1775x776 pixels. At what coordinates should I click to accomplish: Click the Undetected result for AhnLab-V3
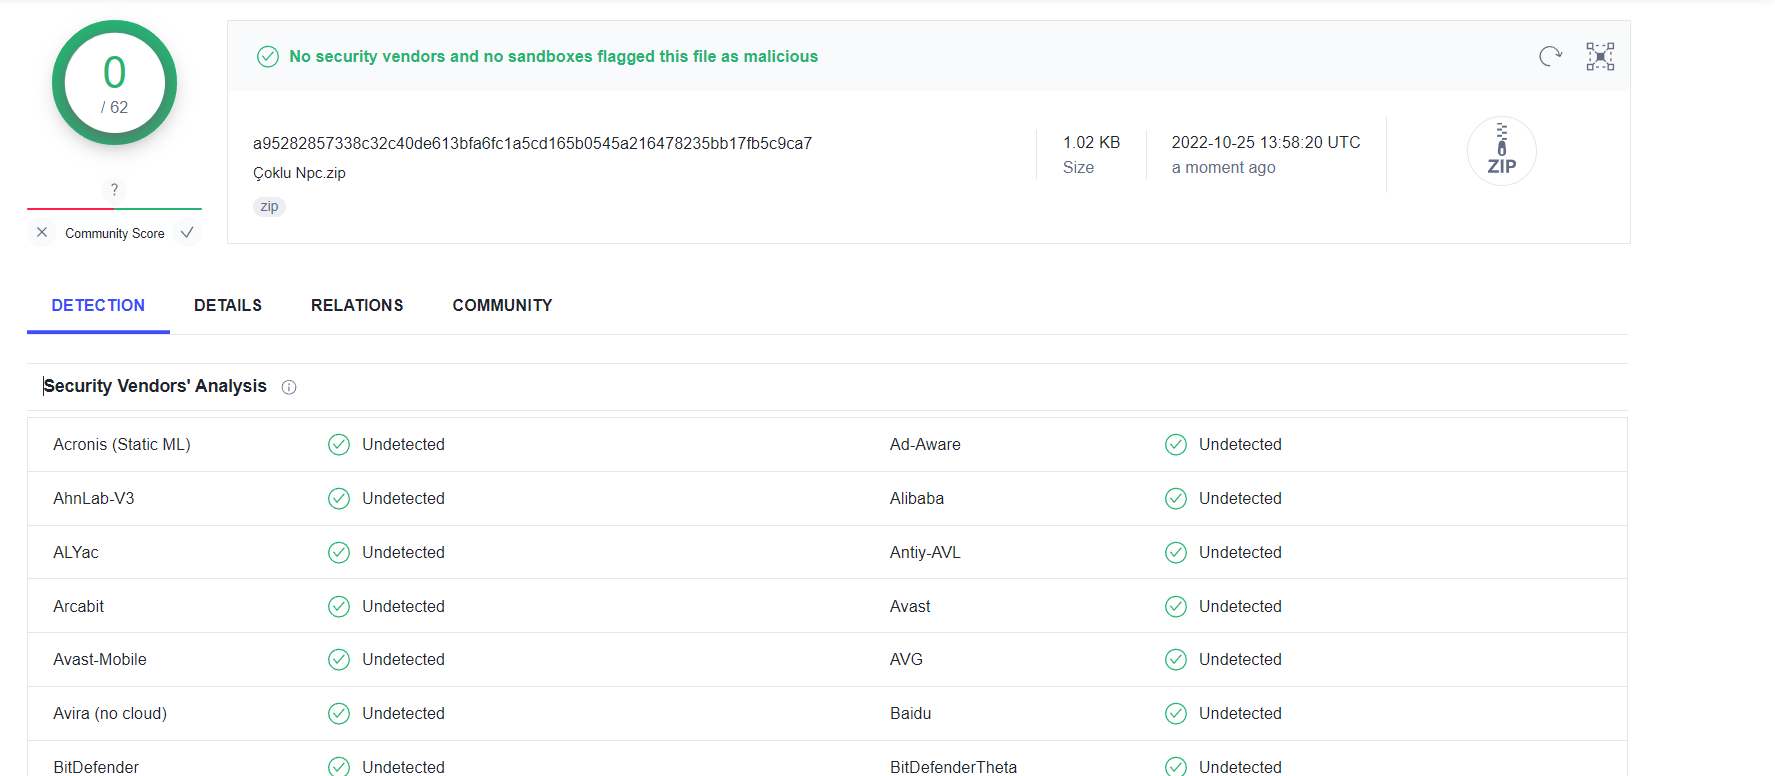point(403,498)
